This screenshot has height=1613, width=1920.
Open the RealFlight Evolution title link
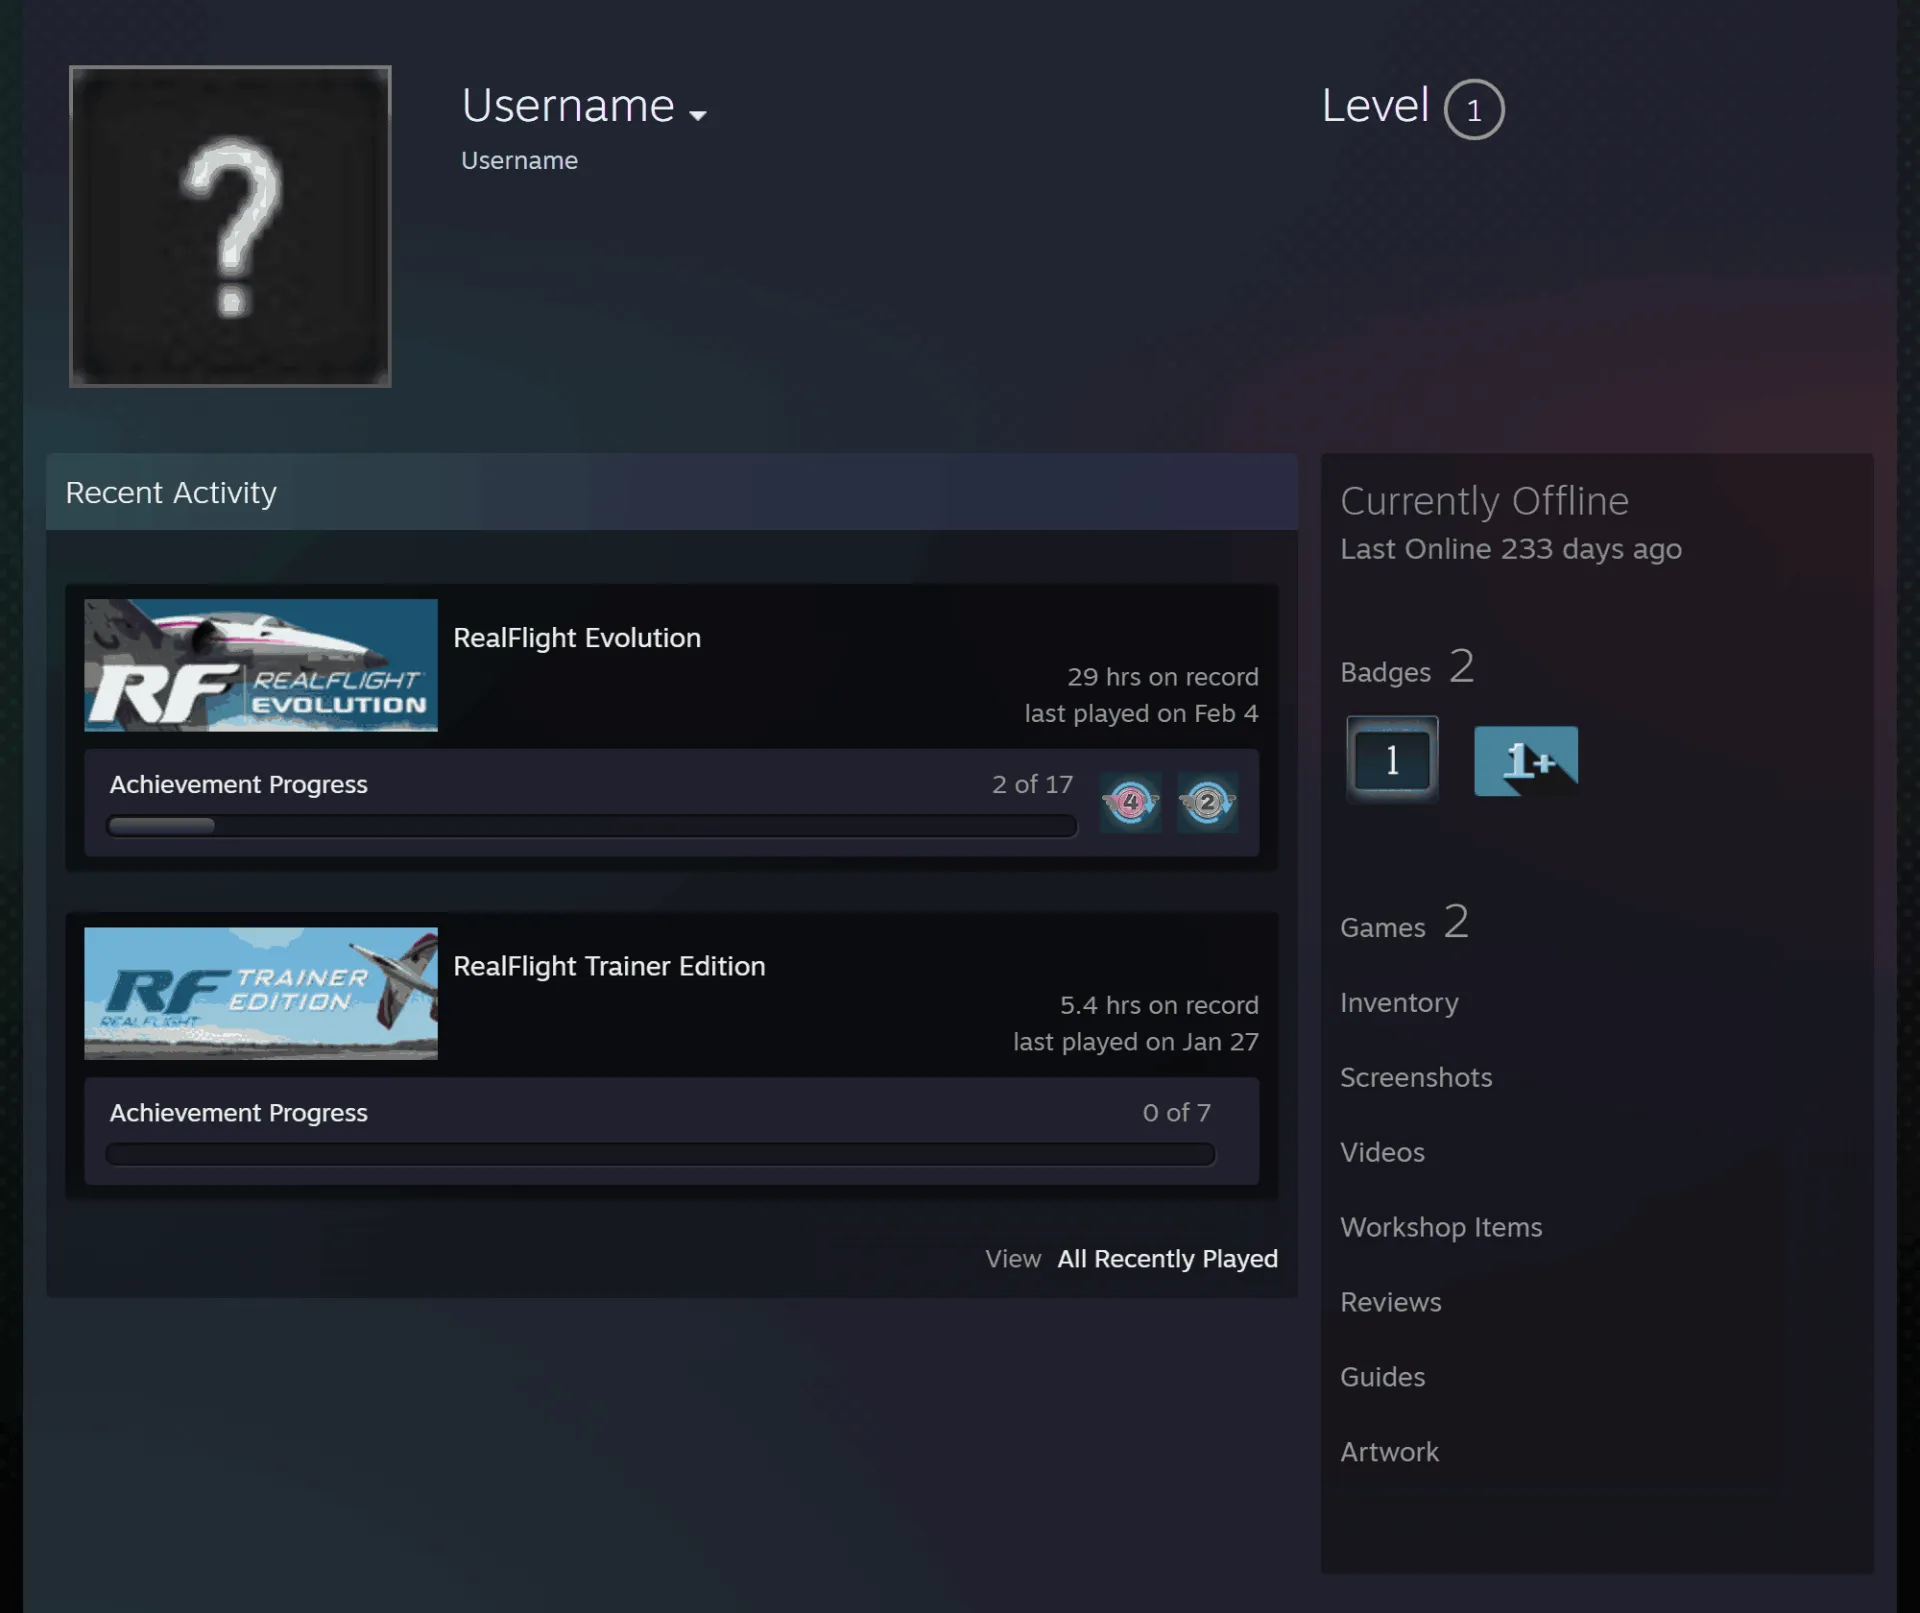coord(577,638)
